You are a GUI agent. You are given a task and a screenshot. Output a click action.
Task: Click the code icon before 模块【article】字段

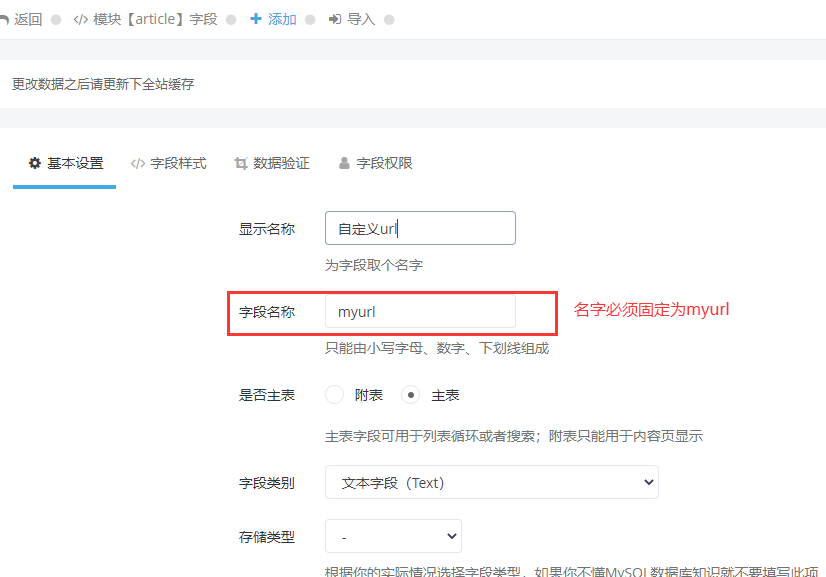click(x=81, y=20)
